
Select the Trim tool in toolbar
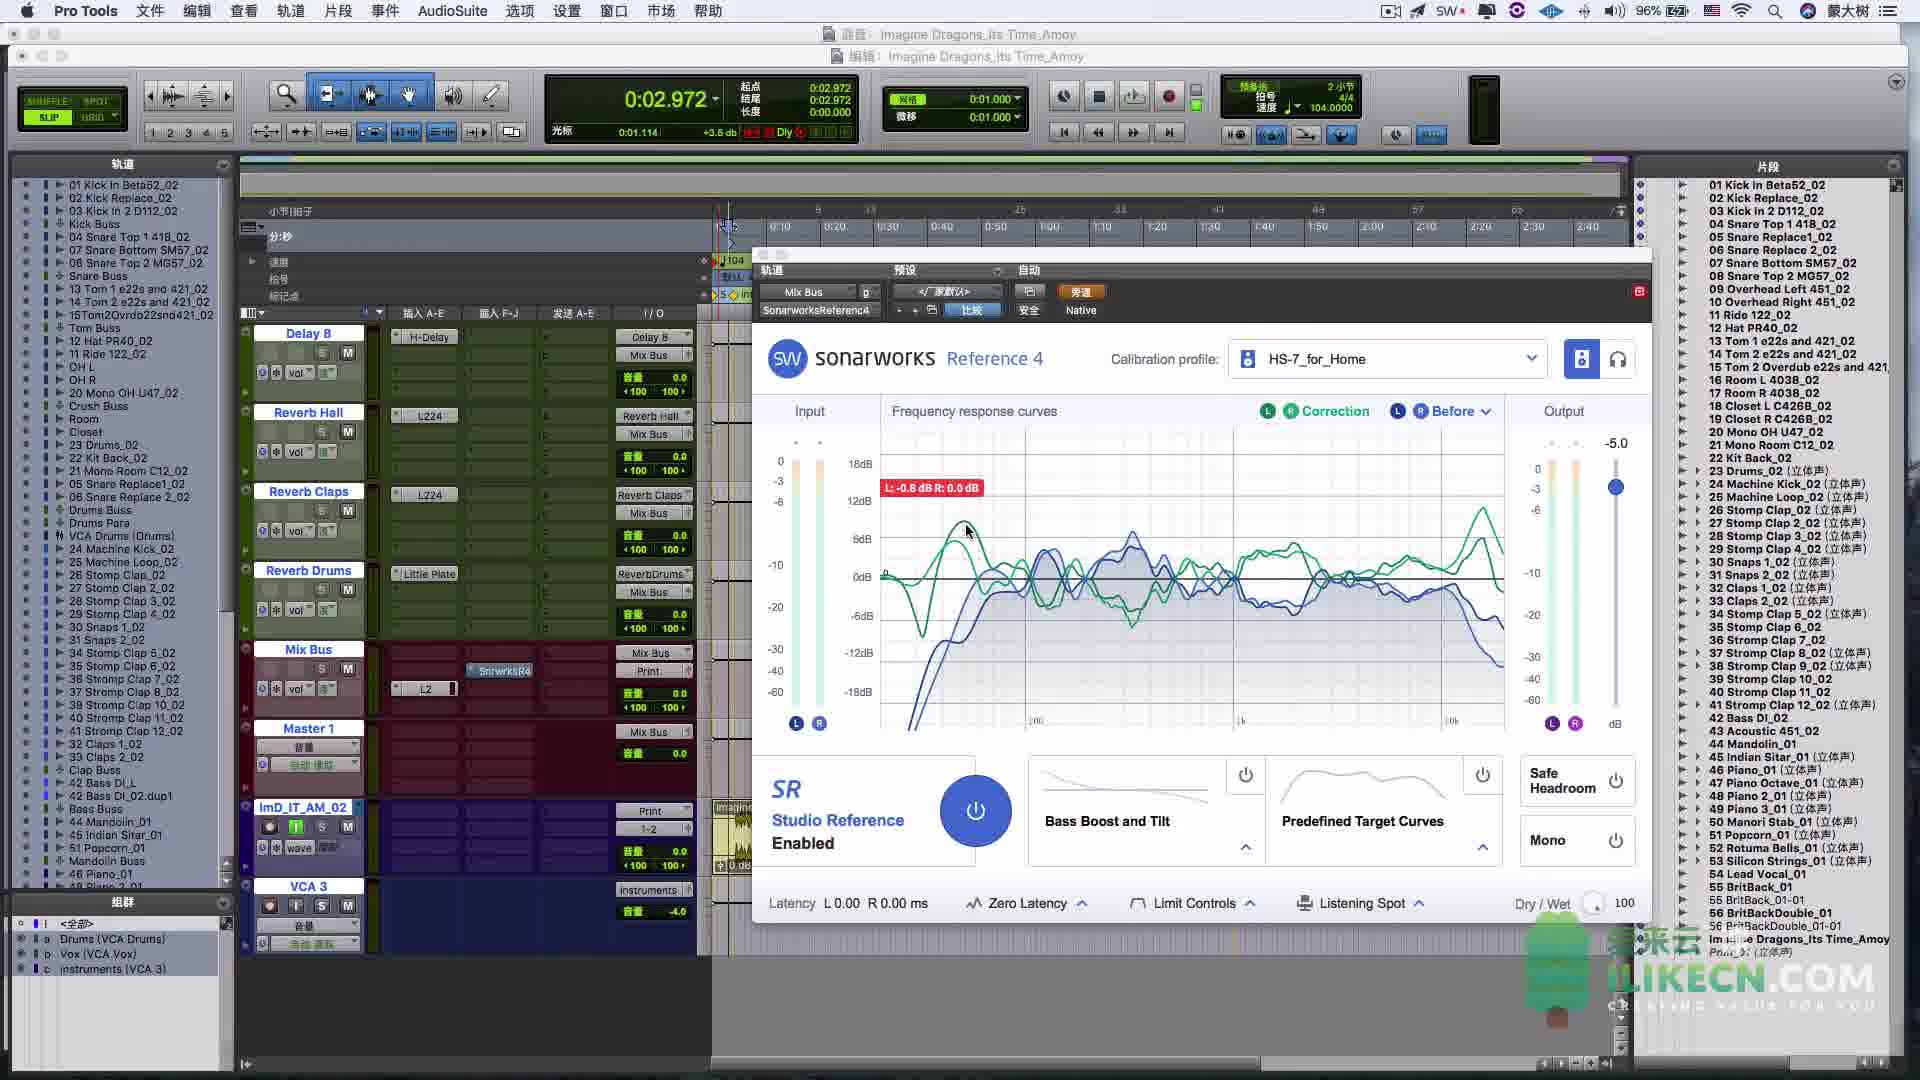click(x=328, y=95)
